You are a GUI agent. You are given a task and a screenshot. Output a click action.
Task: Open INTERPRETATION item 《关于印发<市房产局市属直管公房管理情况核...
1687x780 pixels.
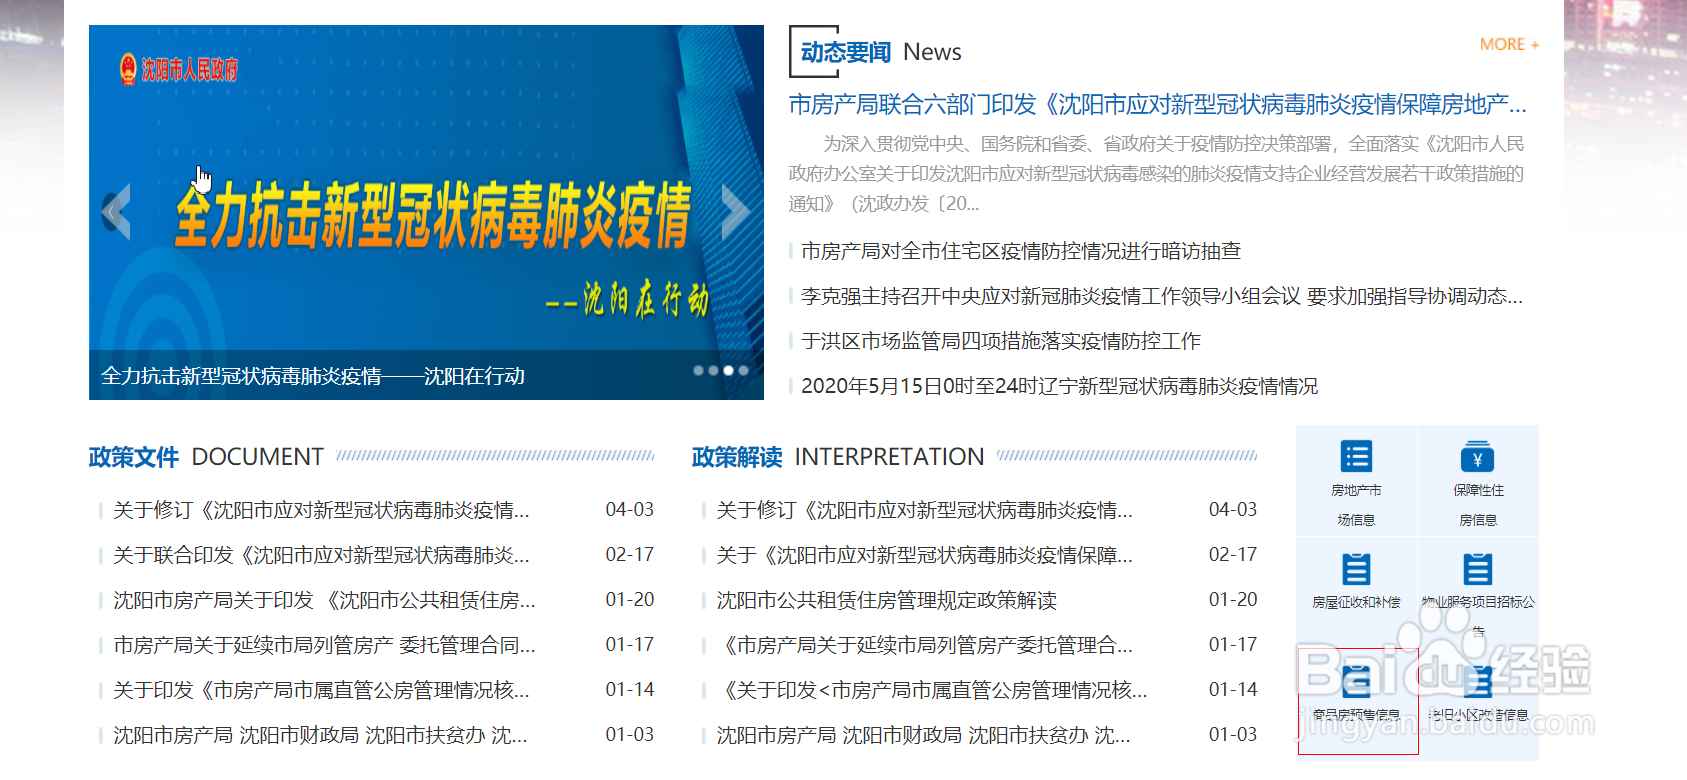tap(932, 690)
